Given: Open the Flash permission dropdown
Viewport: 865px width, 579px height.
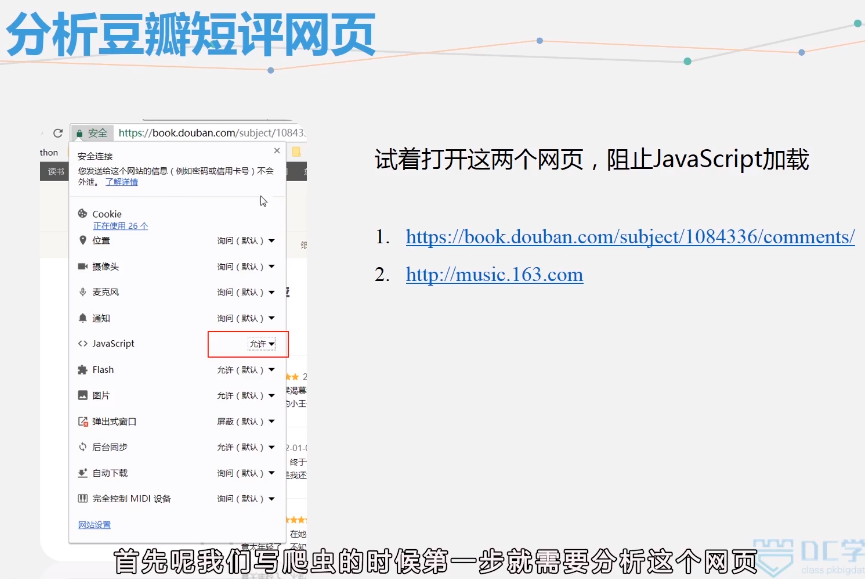Looking at the screenshot, I should coord(245,369).
